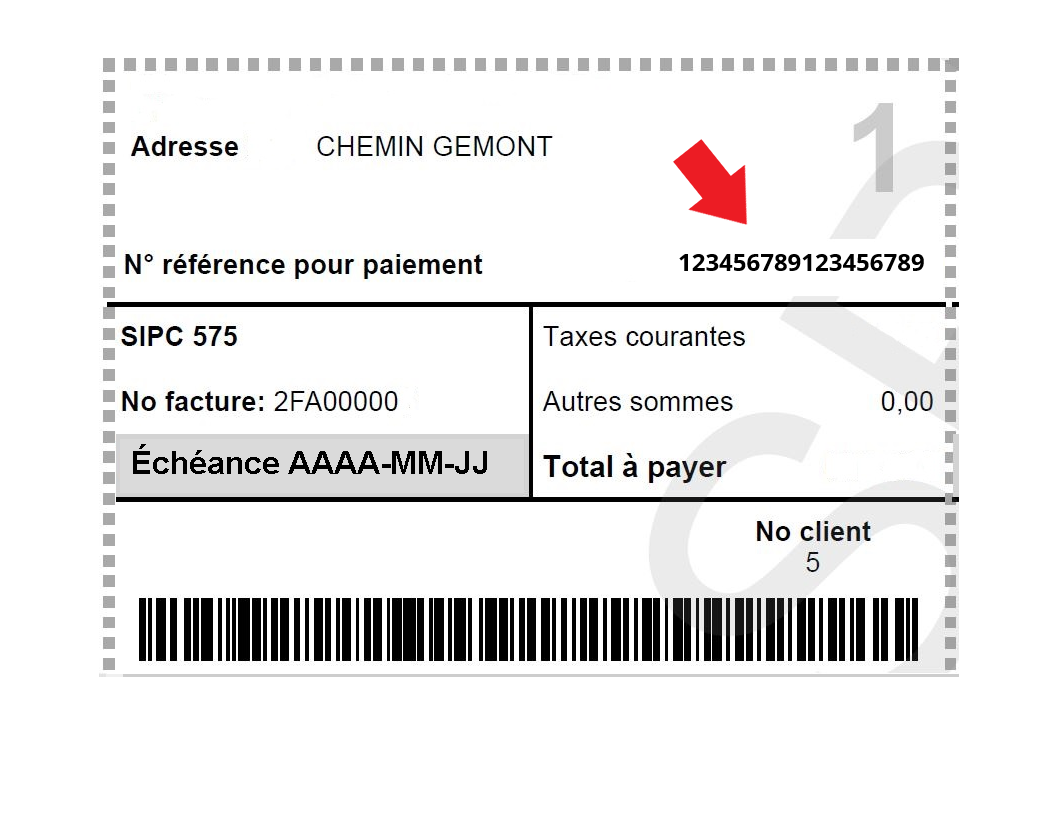The image size is (1056, 816).
Task: Click the client number 5
Action: pos(813,562)
